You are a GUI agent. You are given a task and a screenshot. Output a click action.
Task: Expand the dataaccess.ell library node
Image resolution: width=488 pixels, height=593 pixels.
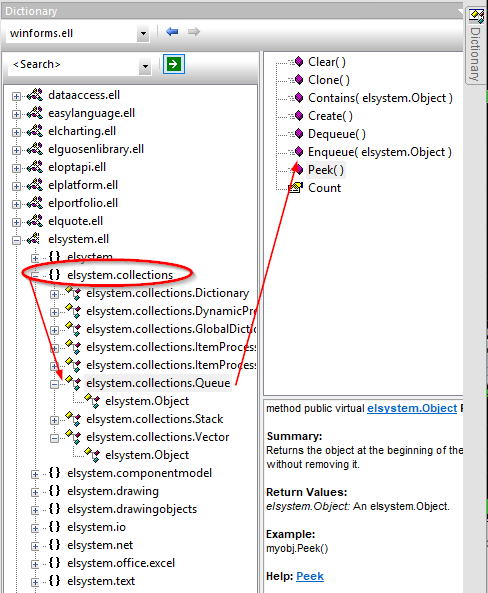[16, 96]
